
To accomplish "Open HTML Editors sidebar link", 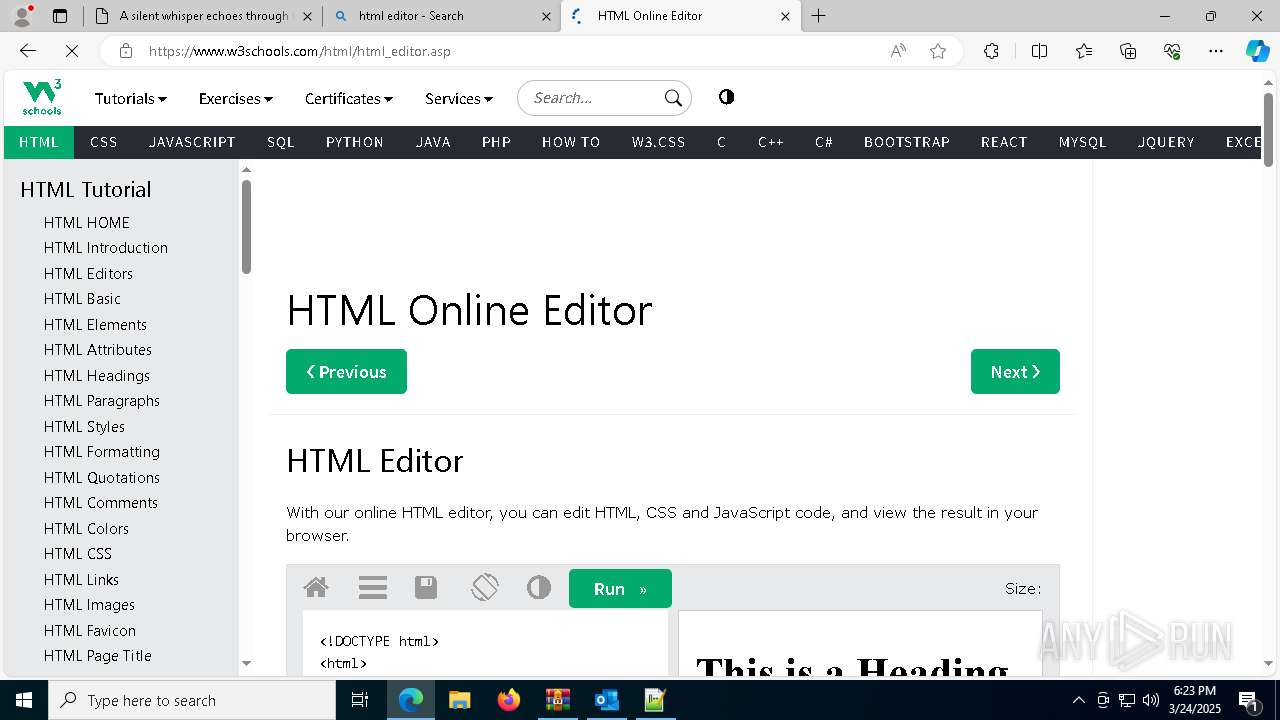I will pyautogui.click(x=88, y=273).
